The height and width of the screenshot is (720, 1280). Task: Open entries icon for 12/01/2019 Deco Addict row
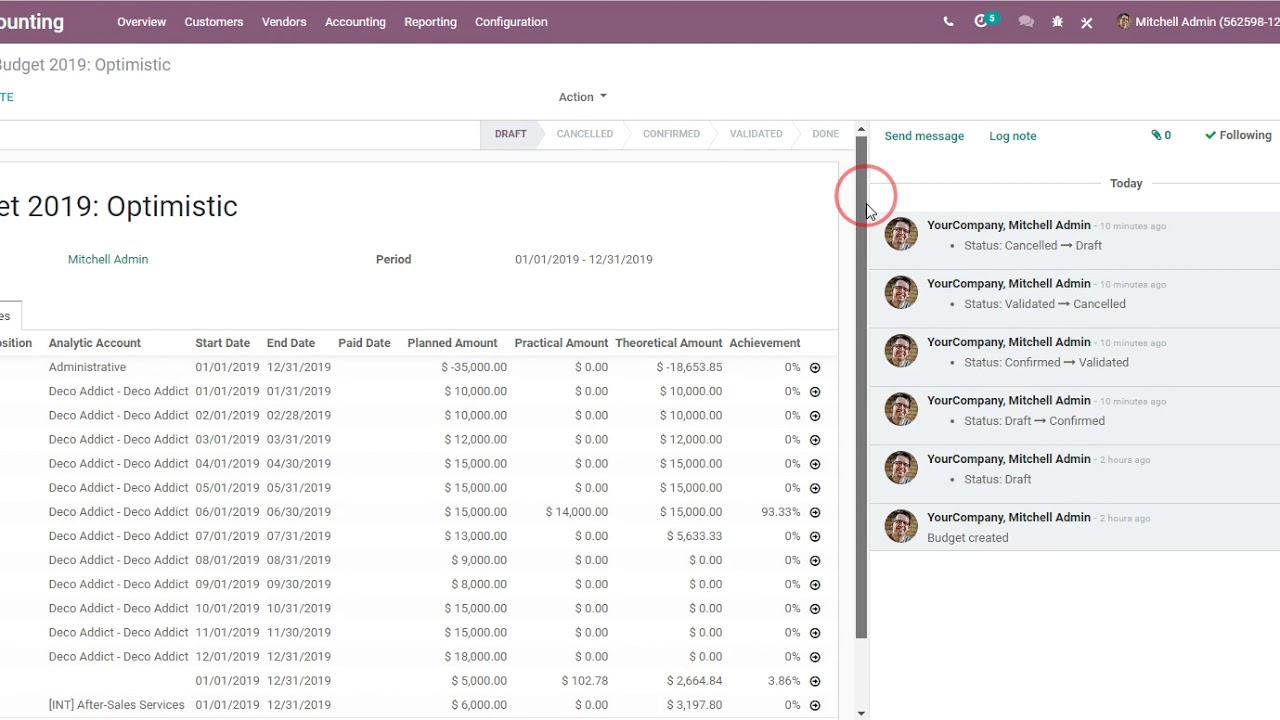[x=815, y=657]
